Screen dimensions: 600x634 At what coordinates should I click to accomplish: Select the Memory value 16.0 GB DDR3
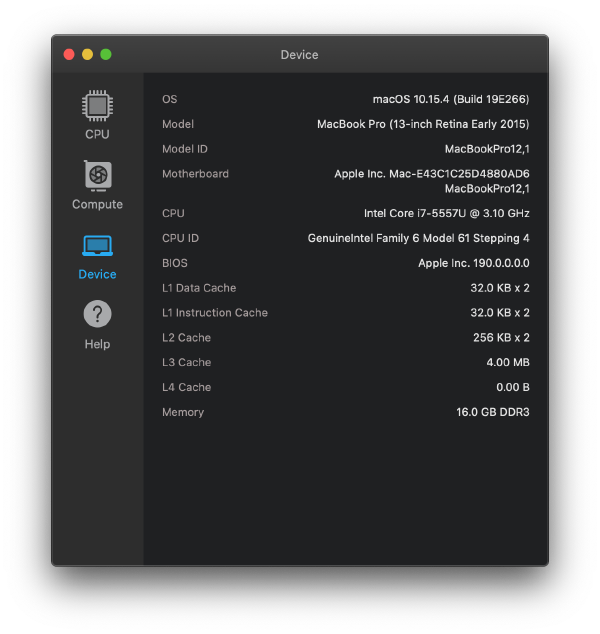coord(493,412)
